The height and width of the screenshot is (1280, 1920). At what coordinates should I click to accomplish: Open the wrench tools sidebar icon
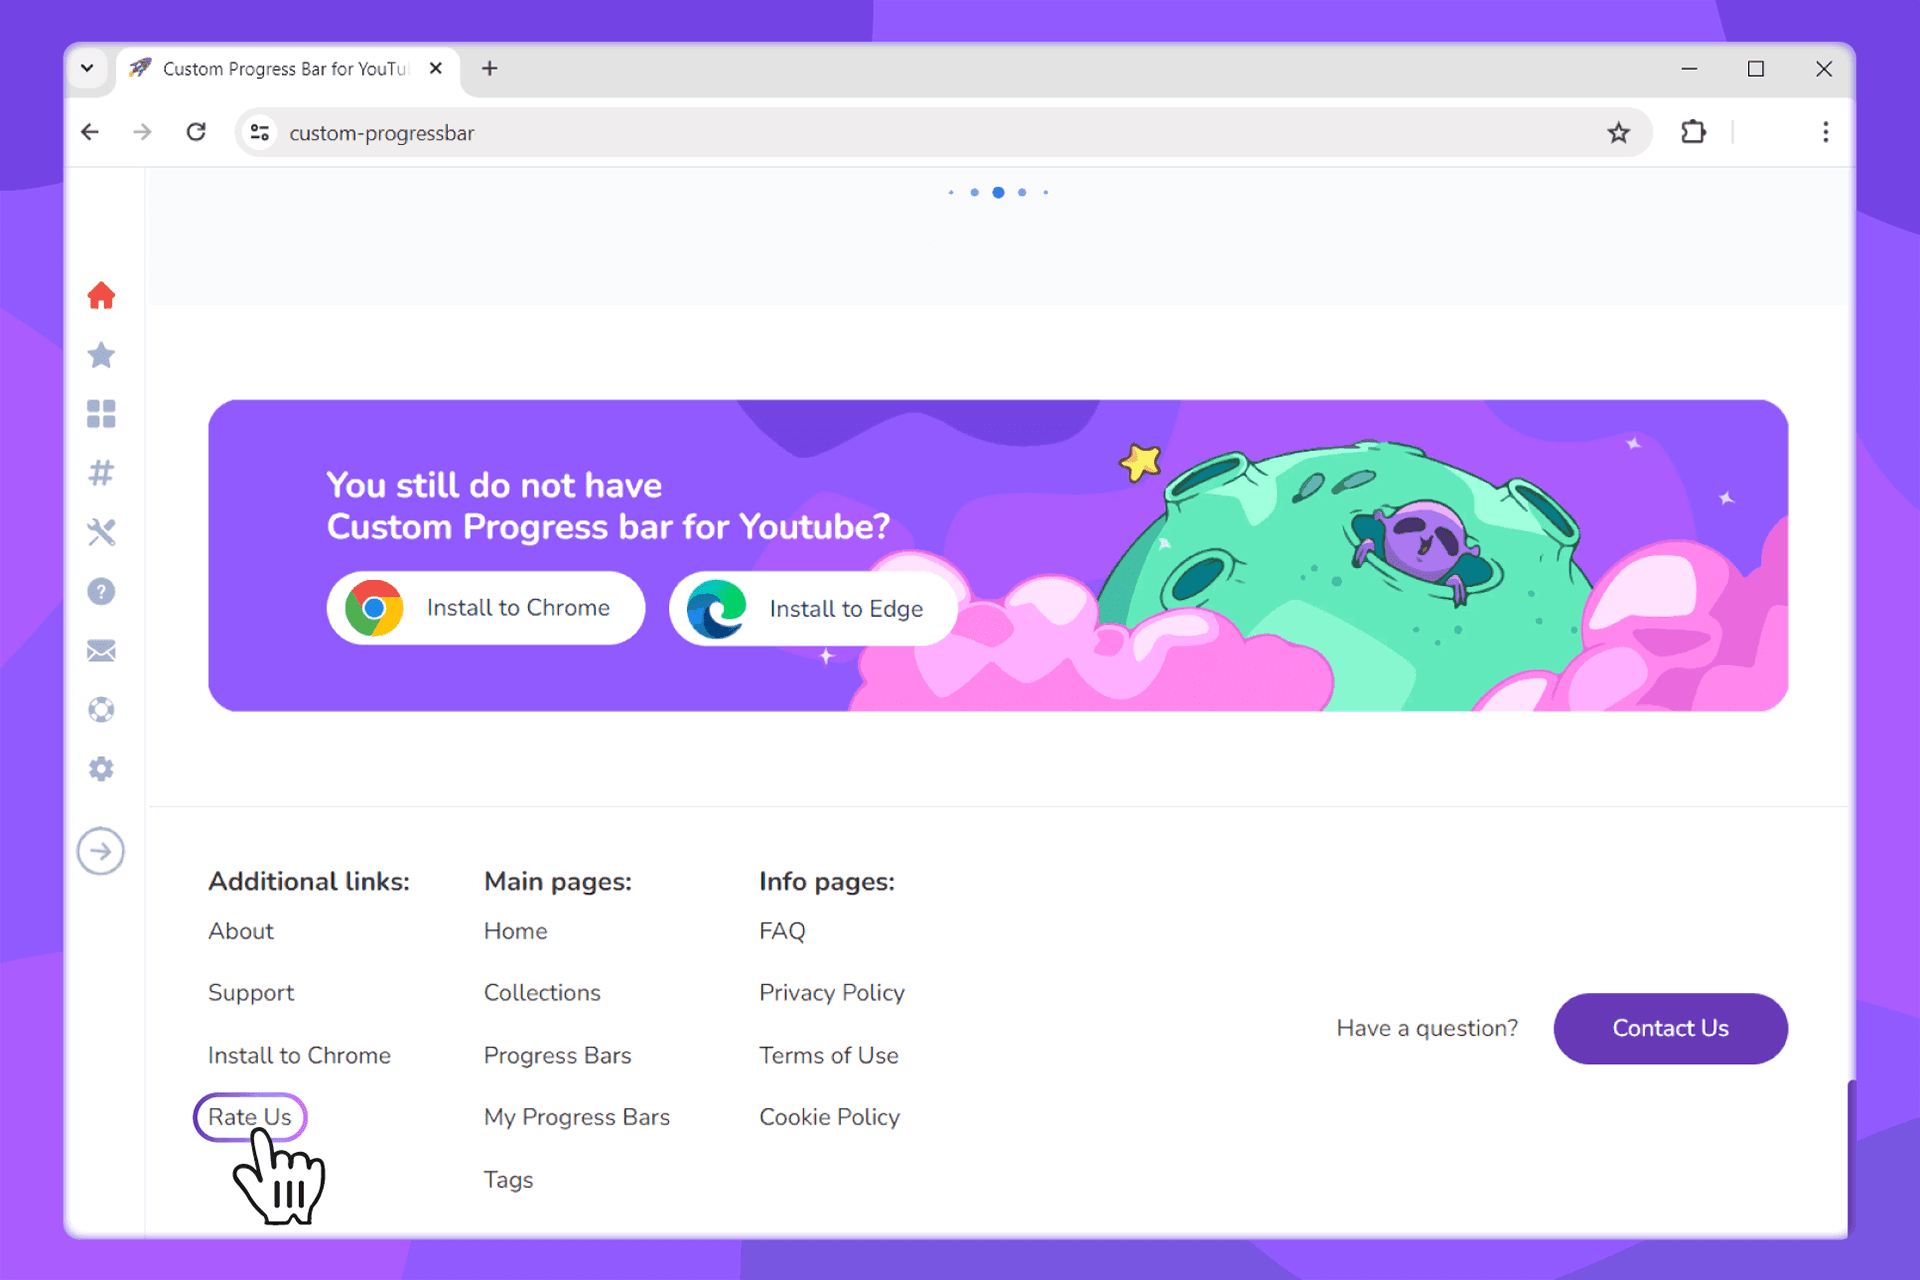click(x=101, y=532)
